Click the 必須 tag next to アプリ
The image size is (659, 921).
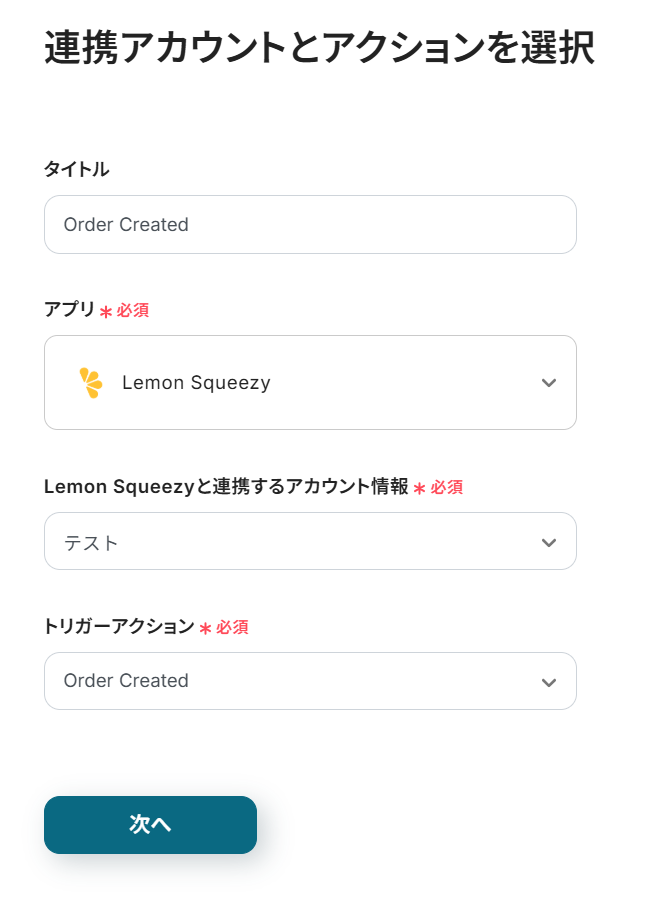coord(133,311)
